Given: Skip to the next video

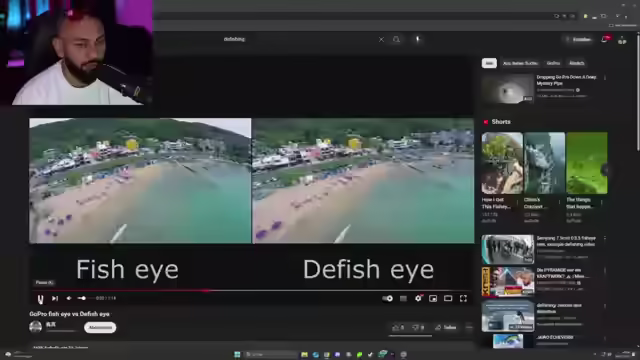Looking at the screenshot, I should click(55, 298).
